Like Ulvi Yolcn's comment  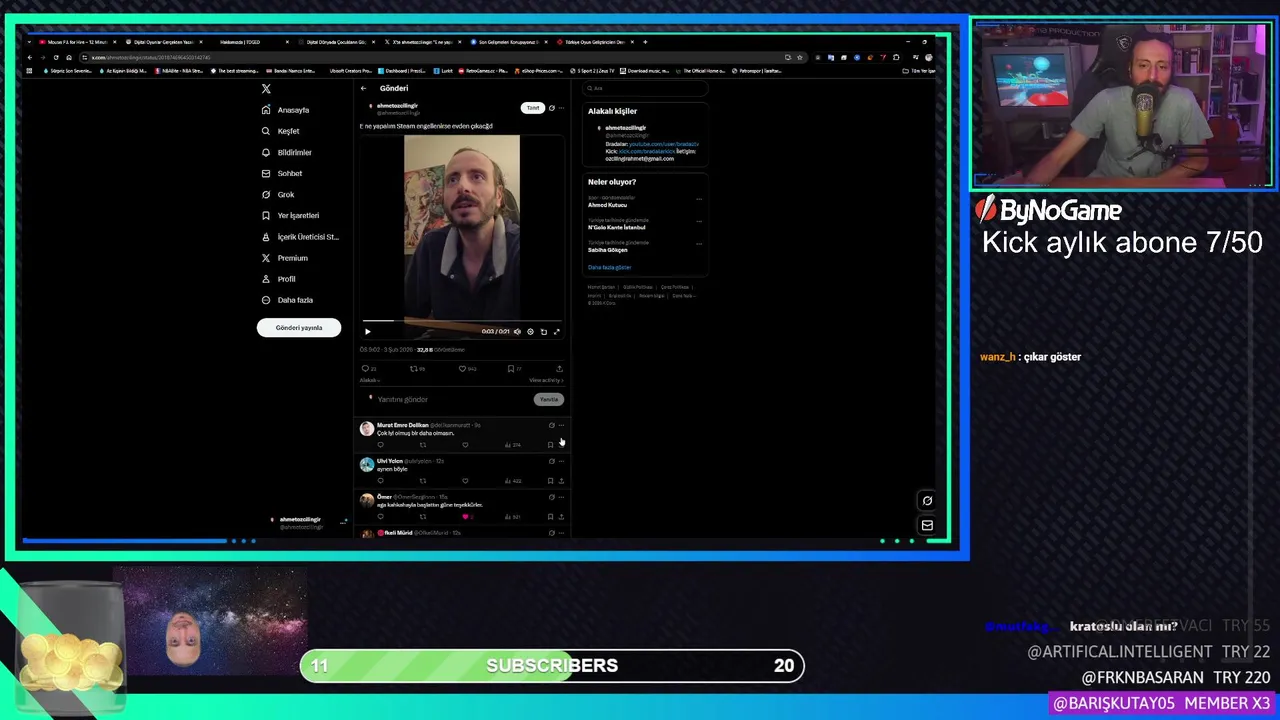(x=465, y=481)
